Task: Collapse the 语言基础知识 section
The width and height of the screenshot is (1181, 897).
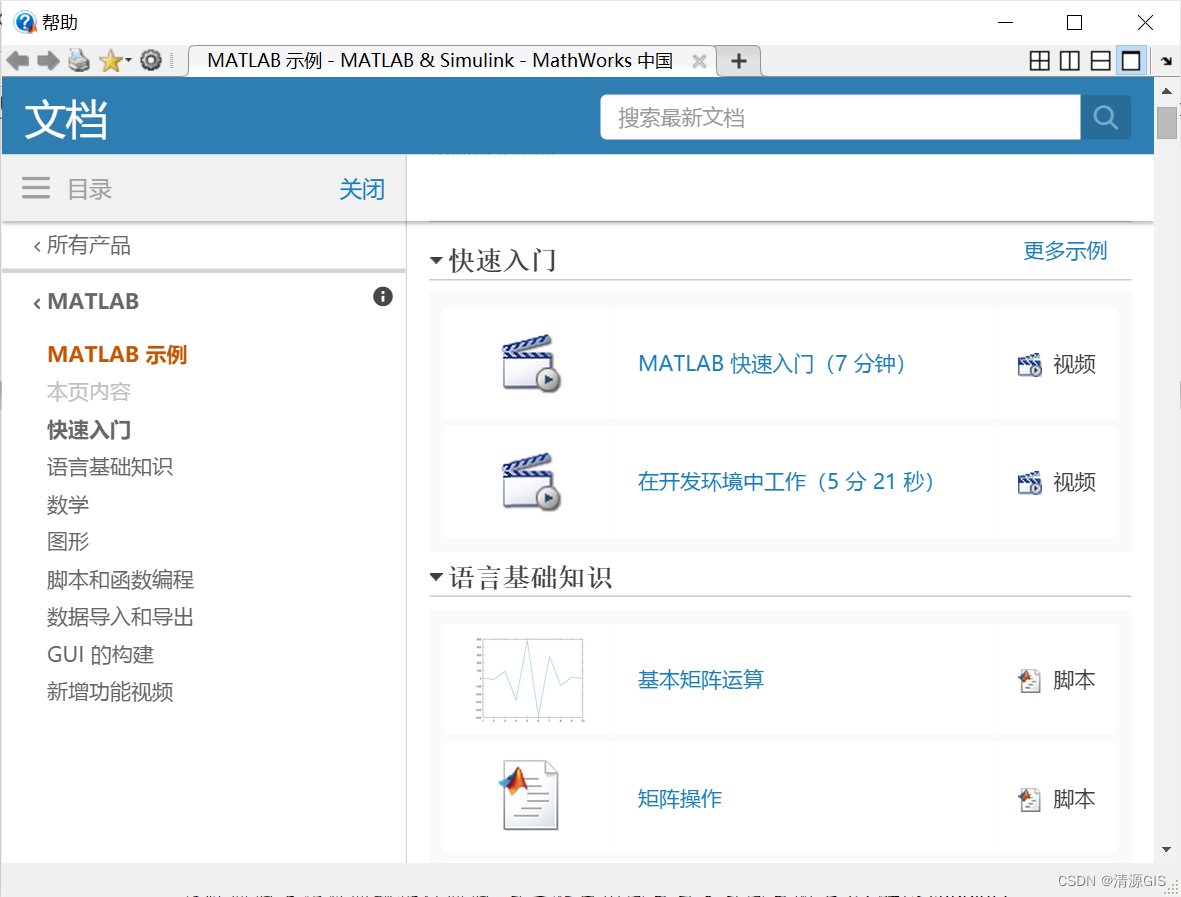Action: (436, 578)
